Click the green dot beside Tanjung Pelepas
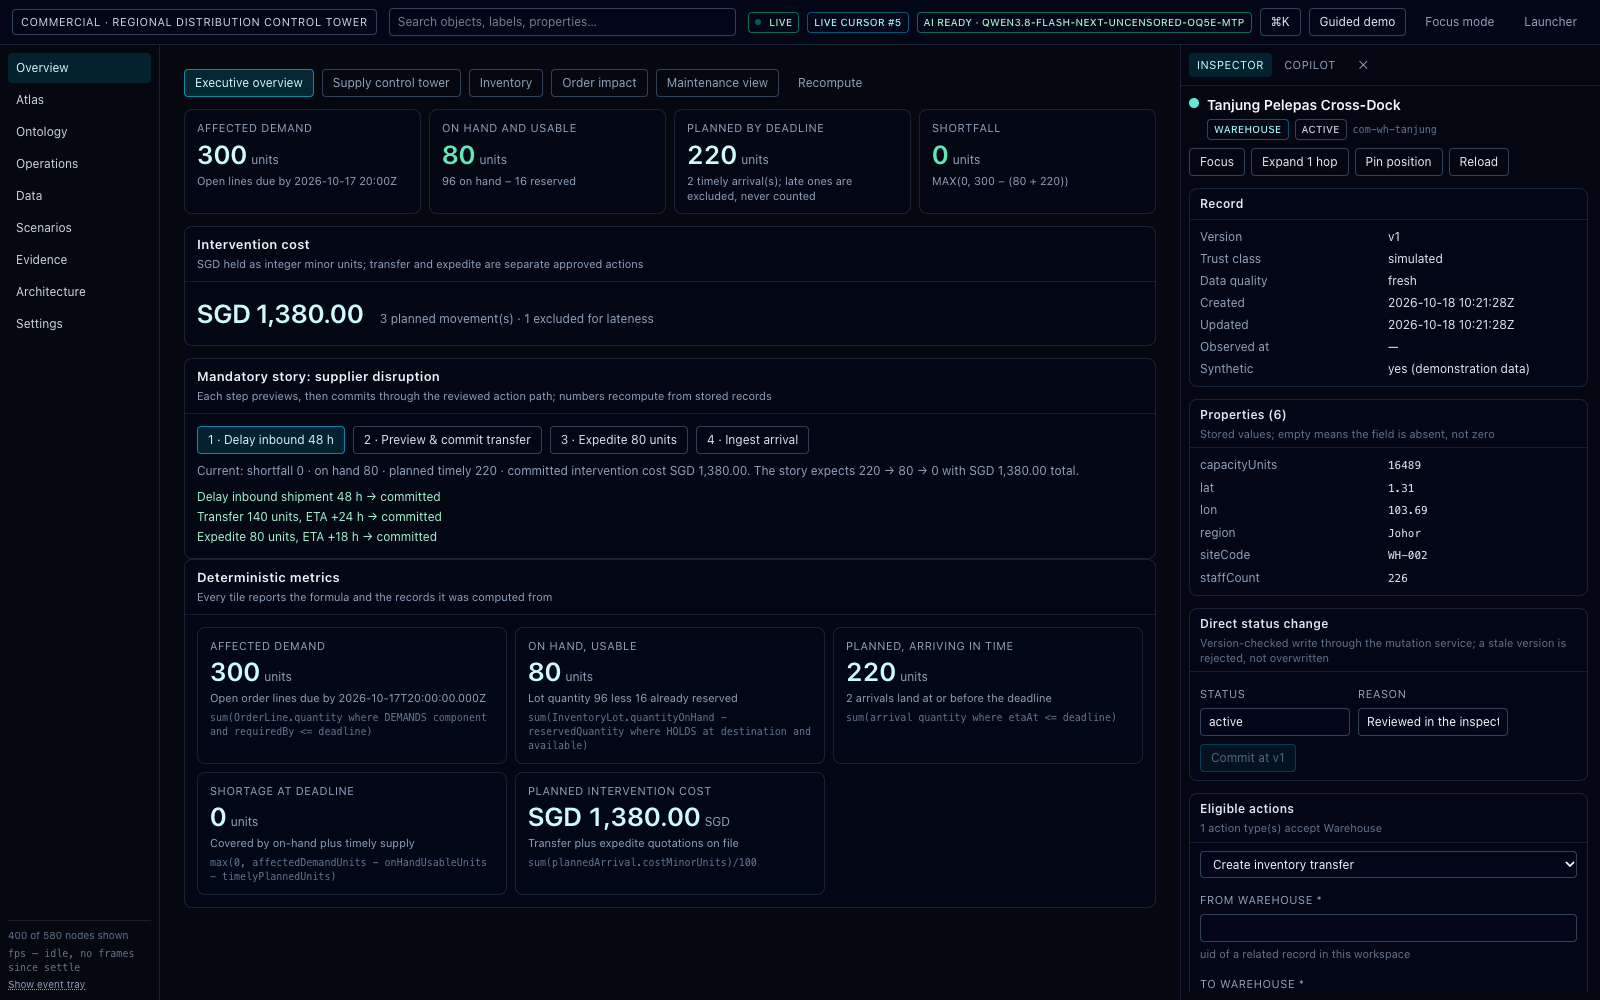 tap(1194, 103)
